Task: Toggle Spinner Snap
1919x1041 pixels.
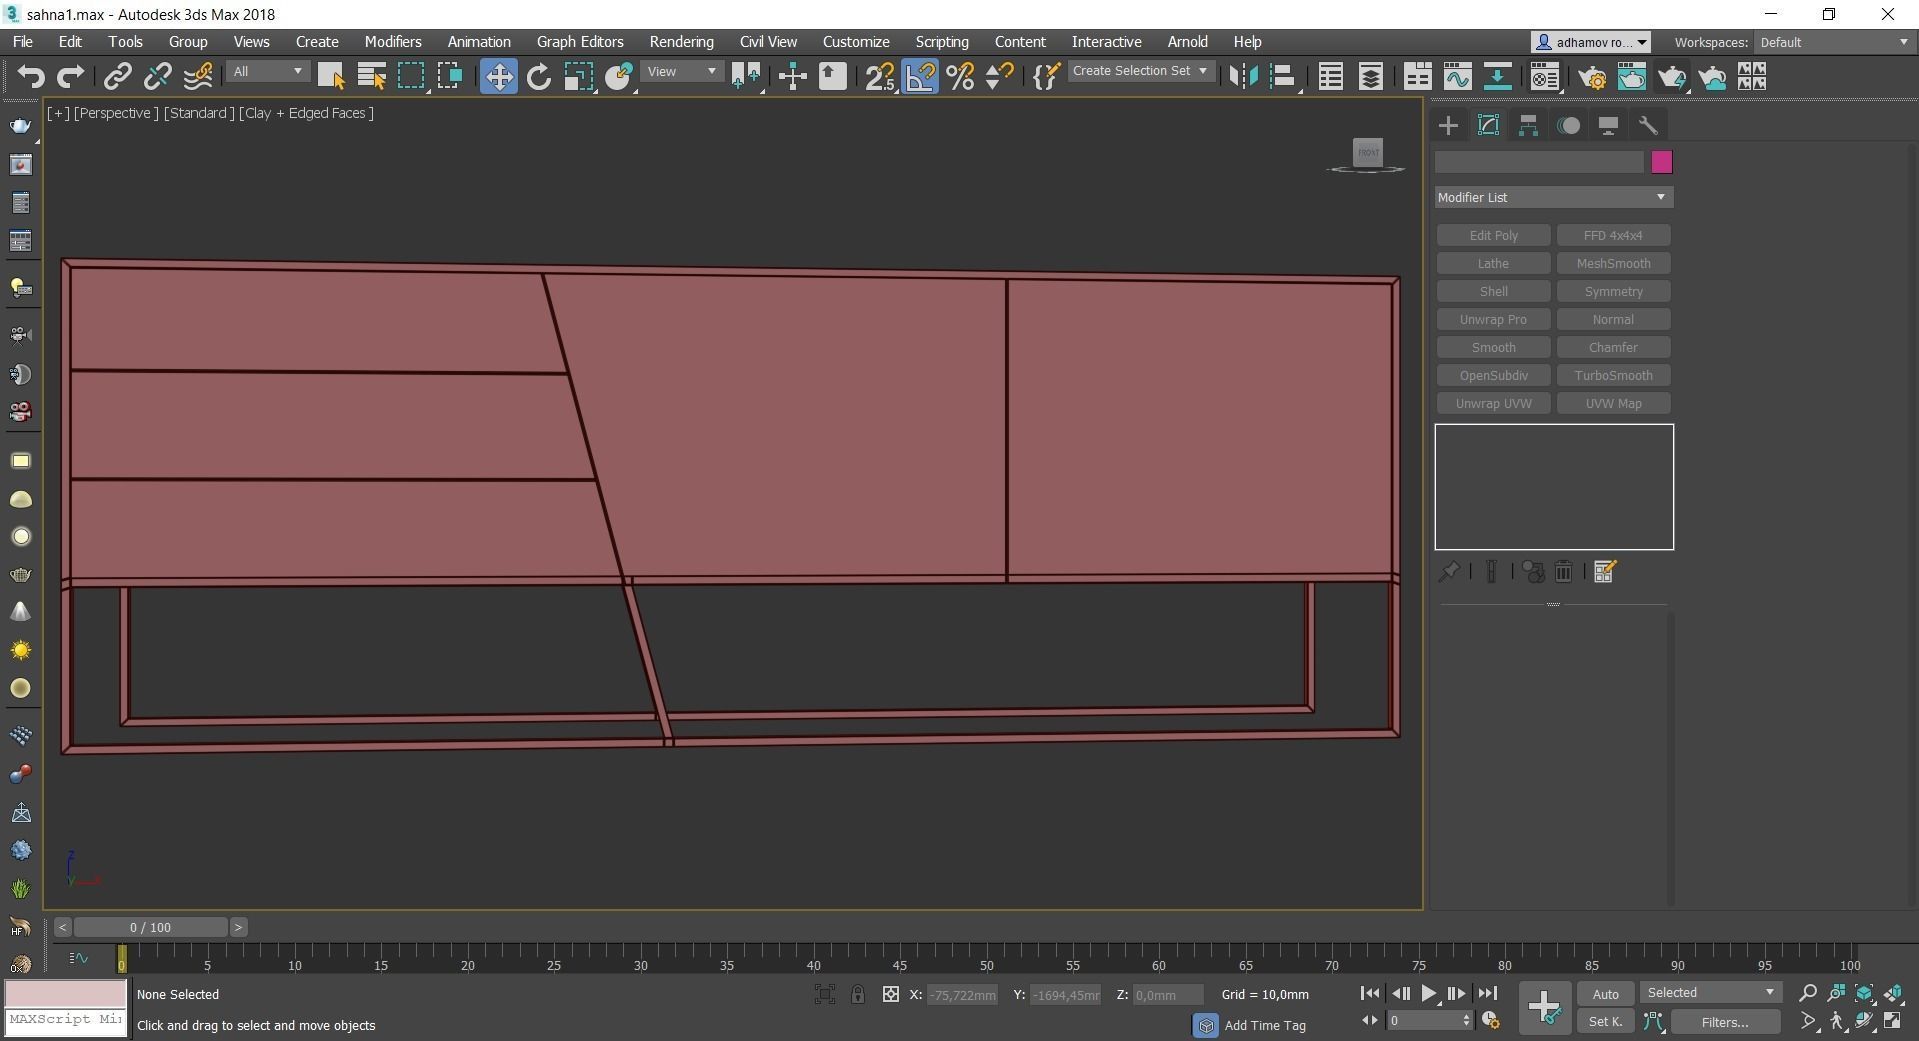Action: 1000,77
